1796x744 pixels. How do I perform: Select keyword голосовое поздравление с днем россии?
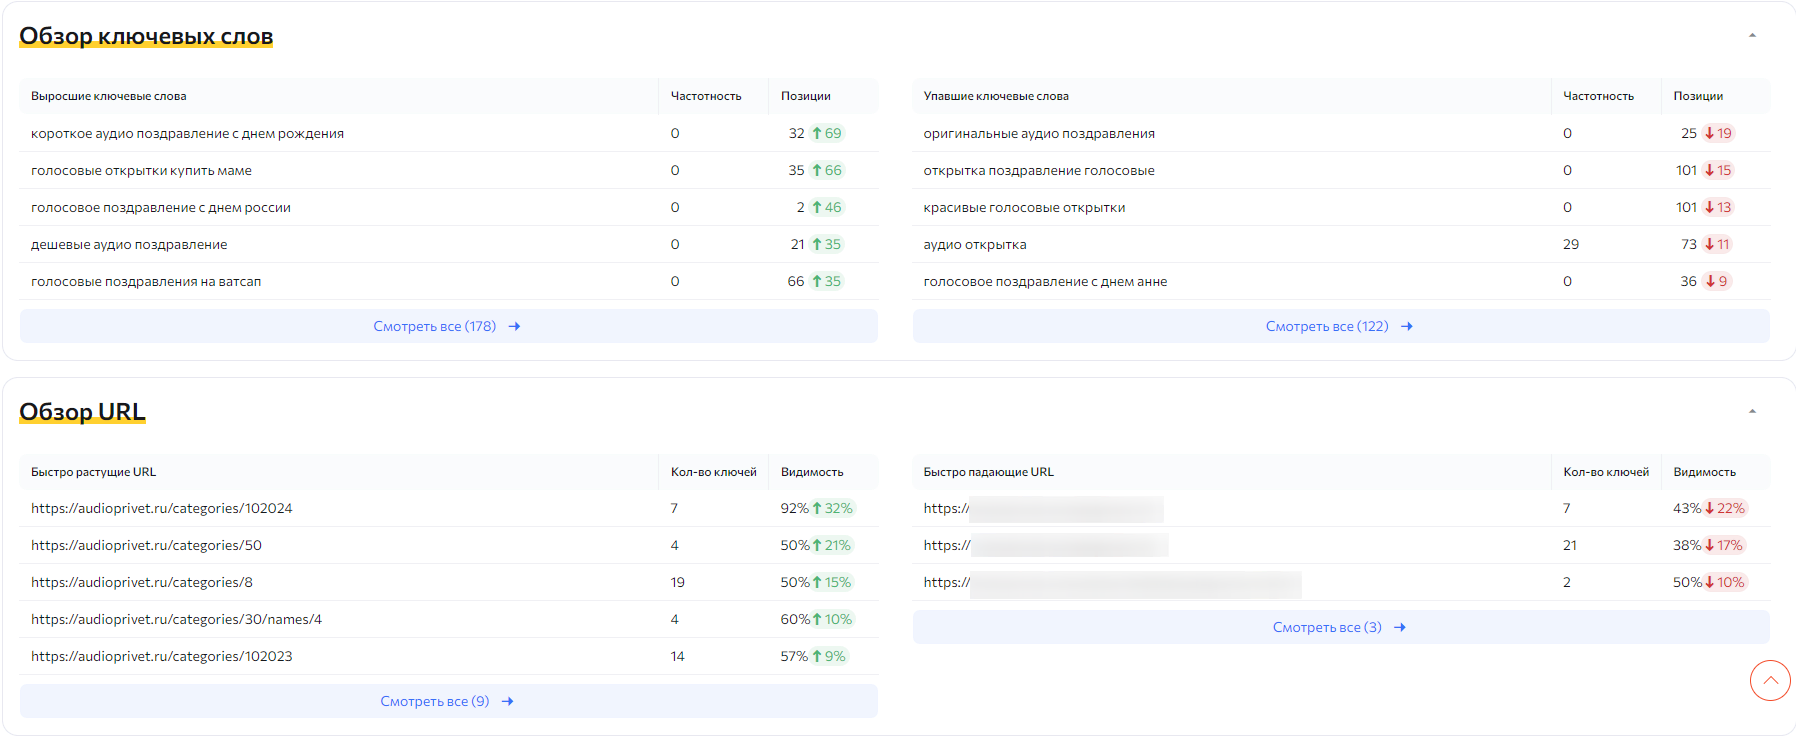161,207
